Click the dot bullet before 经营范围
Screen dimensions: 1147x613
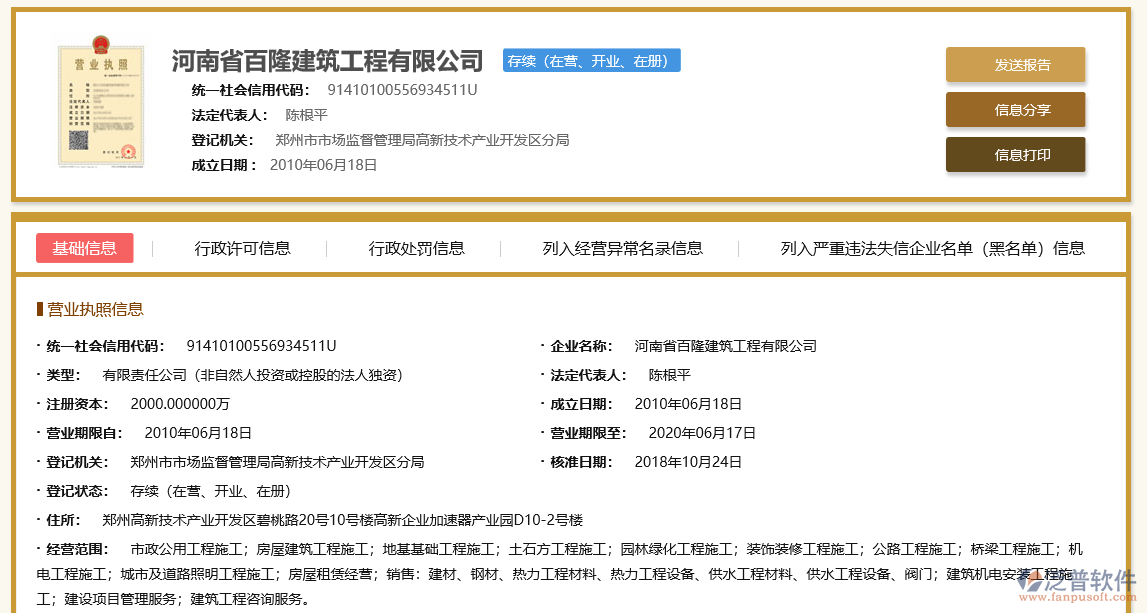click(x=36, y=548)
